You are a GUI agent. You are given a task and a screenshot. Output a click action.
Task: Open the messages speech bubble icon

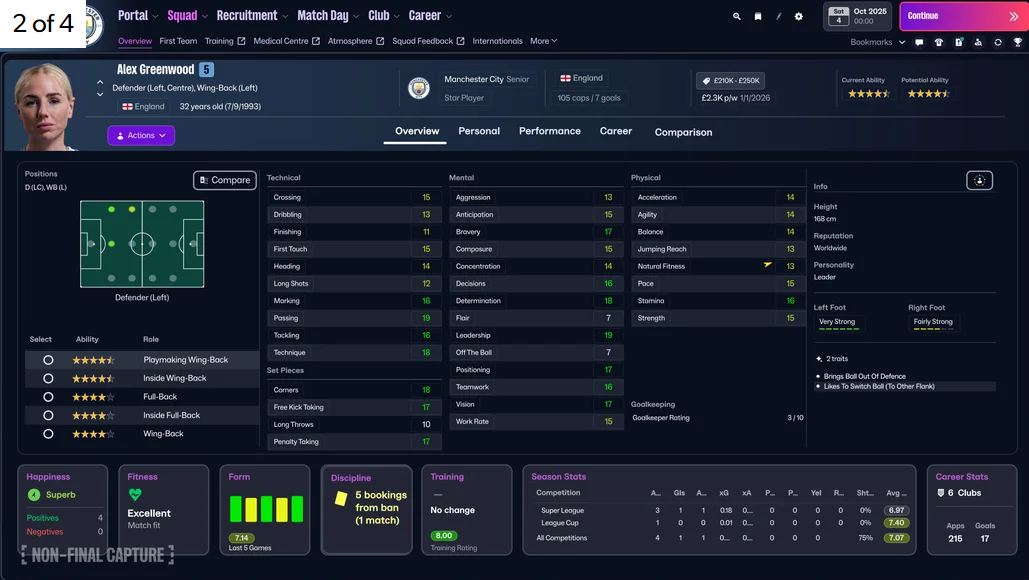tap(919, 42)
